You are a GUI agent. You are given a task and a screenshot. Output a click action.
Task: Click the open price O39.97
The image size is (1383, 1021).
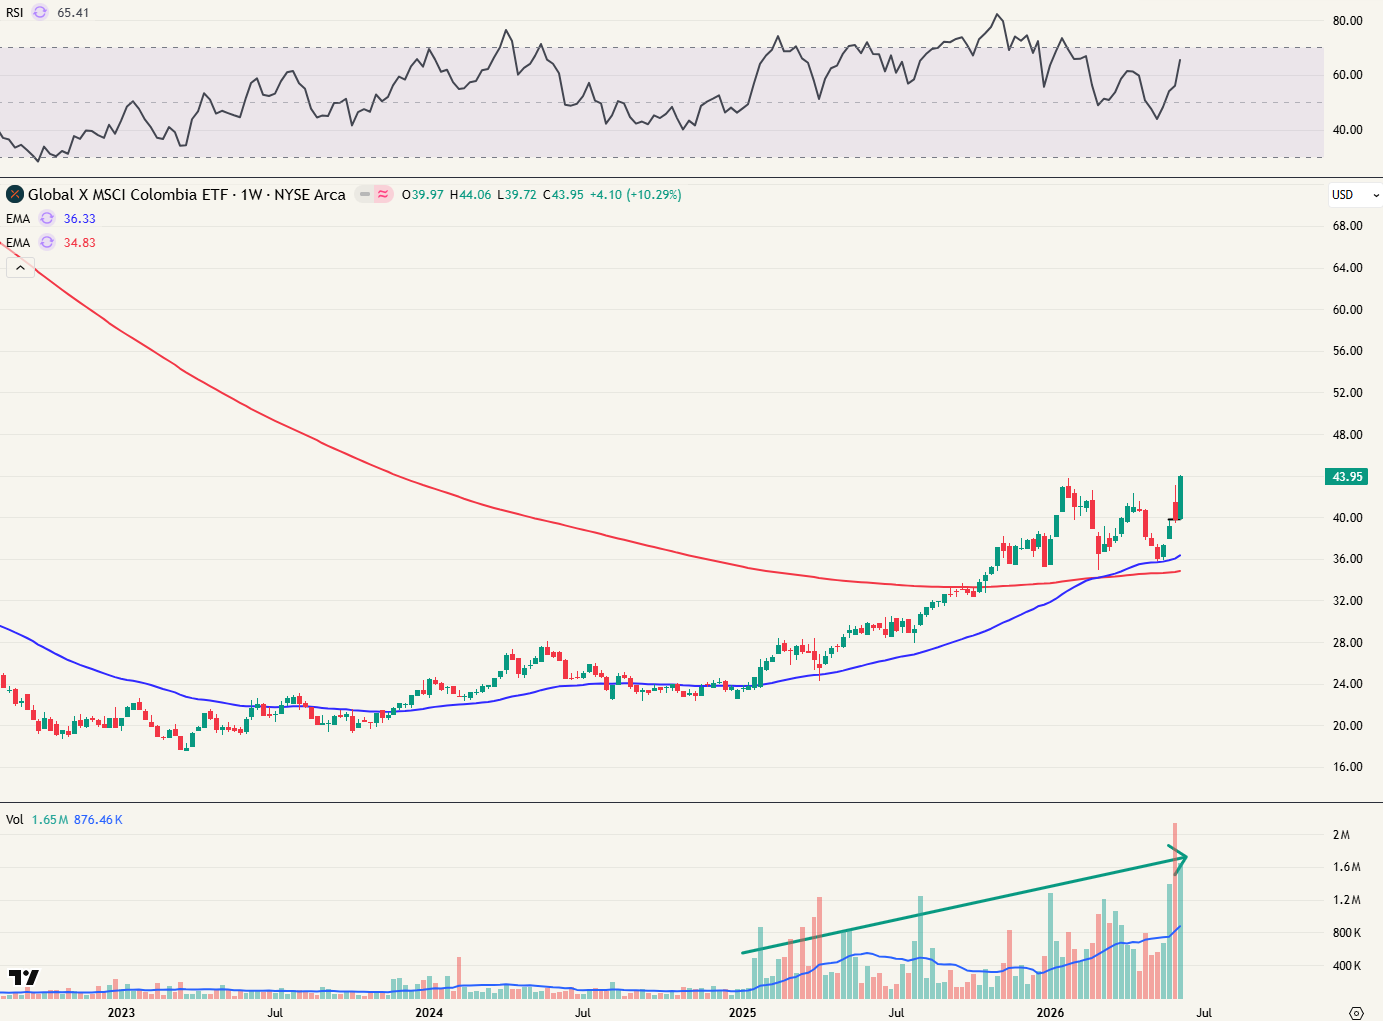click(423, 195)
